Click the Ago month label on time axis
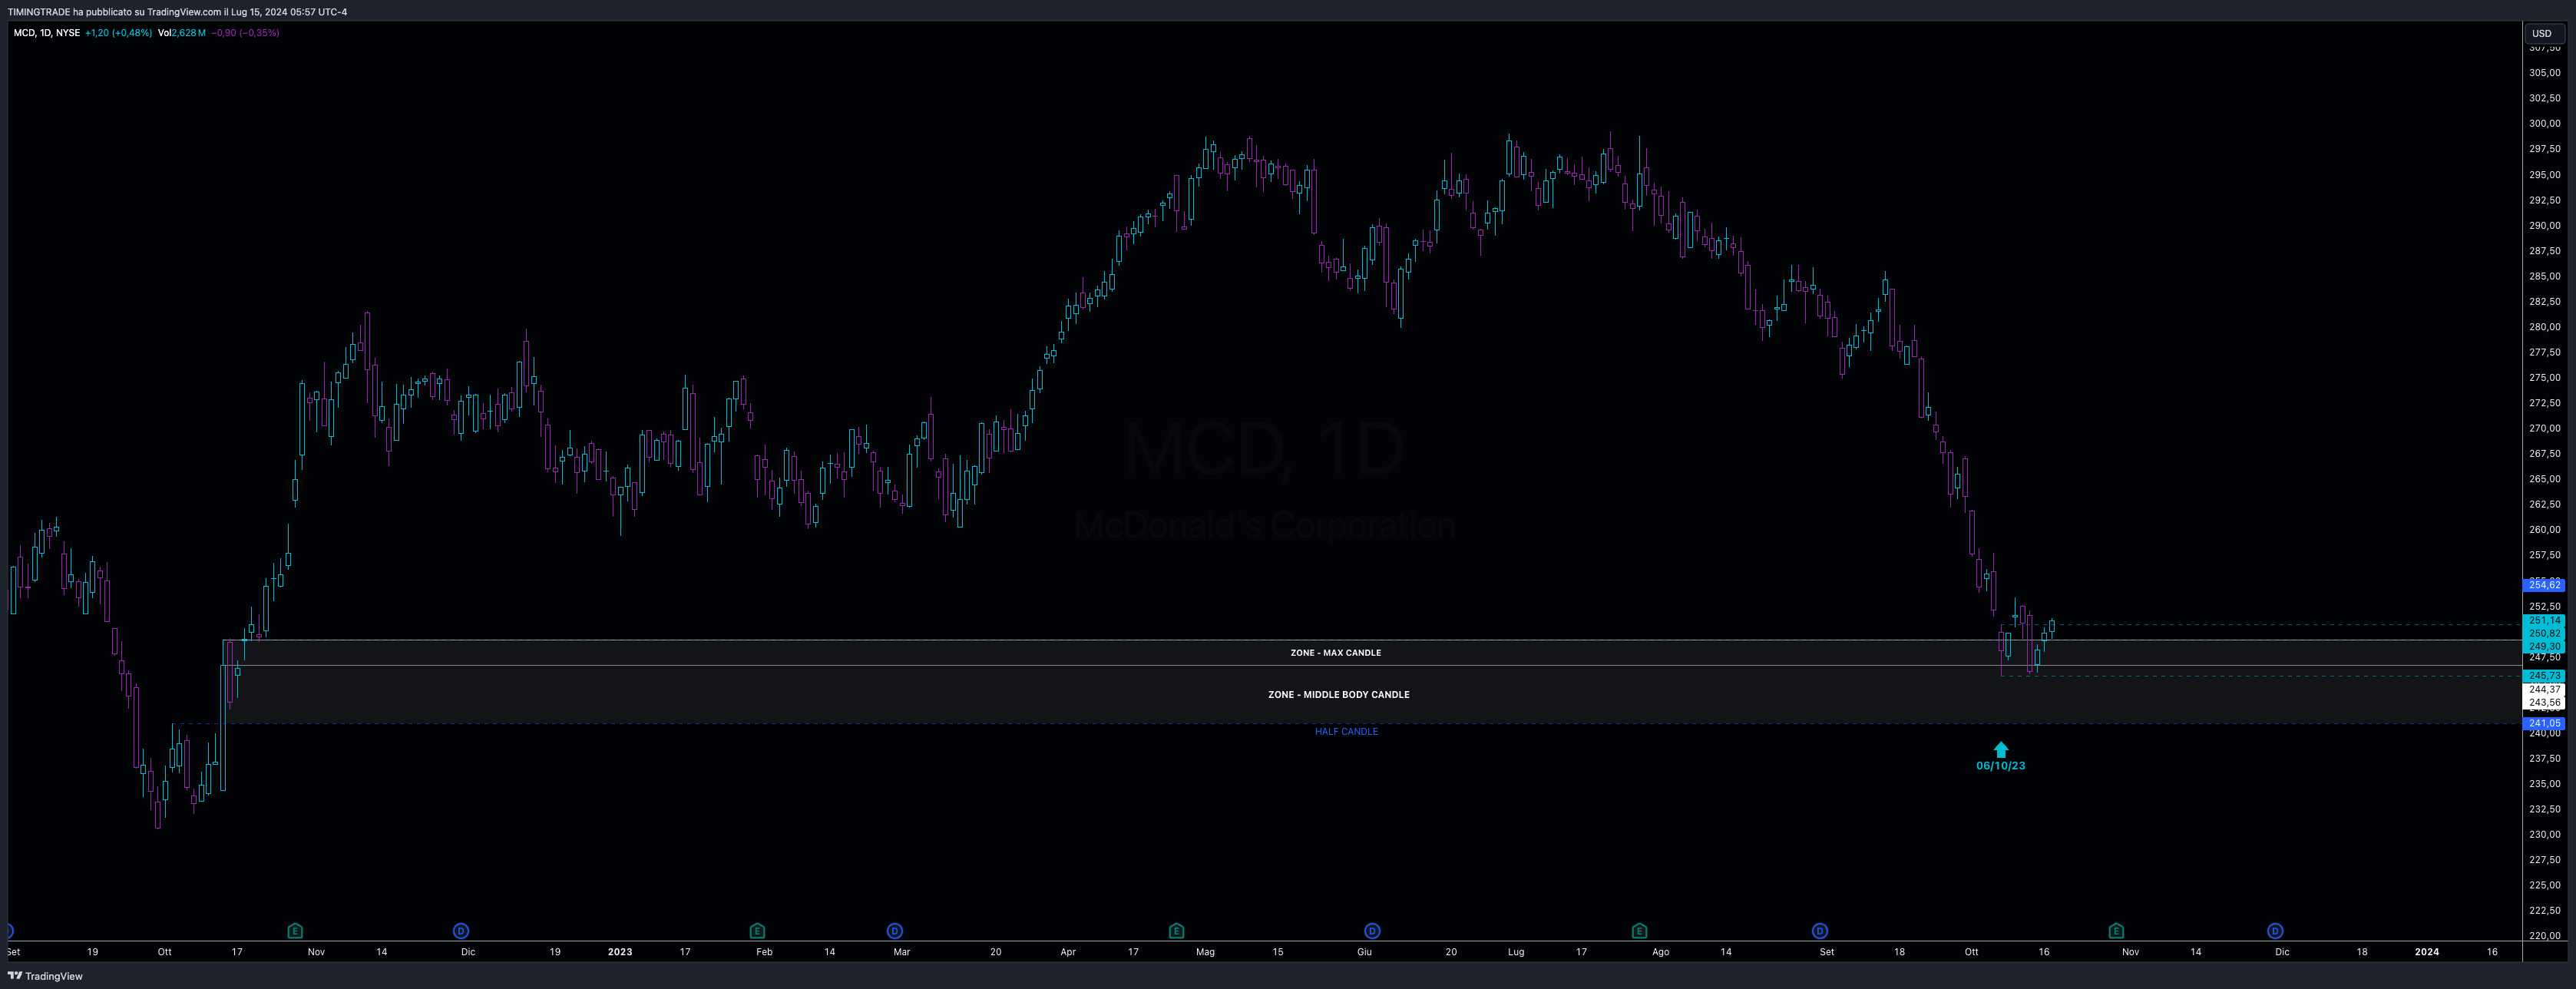 click(x=1660, y=952)
